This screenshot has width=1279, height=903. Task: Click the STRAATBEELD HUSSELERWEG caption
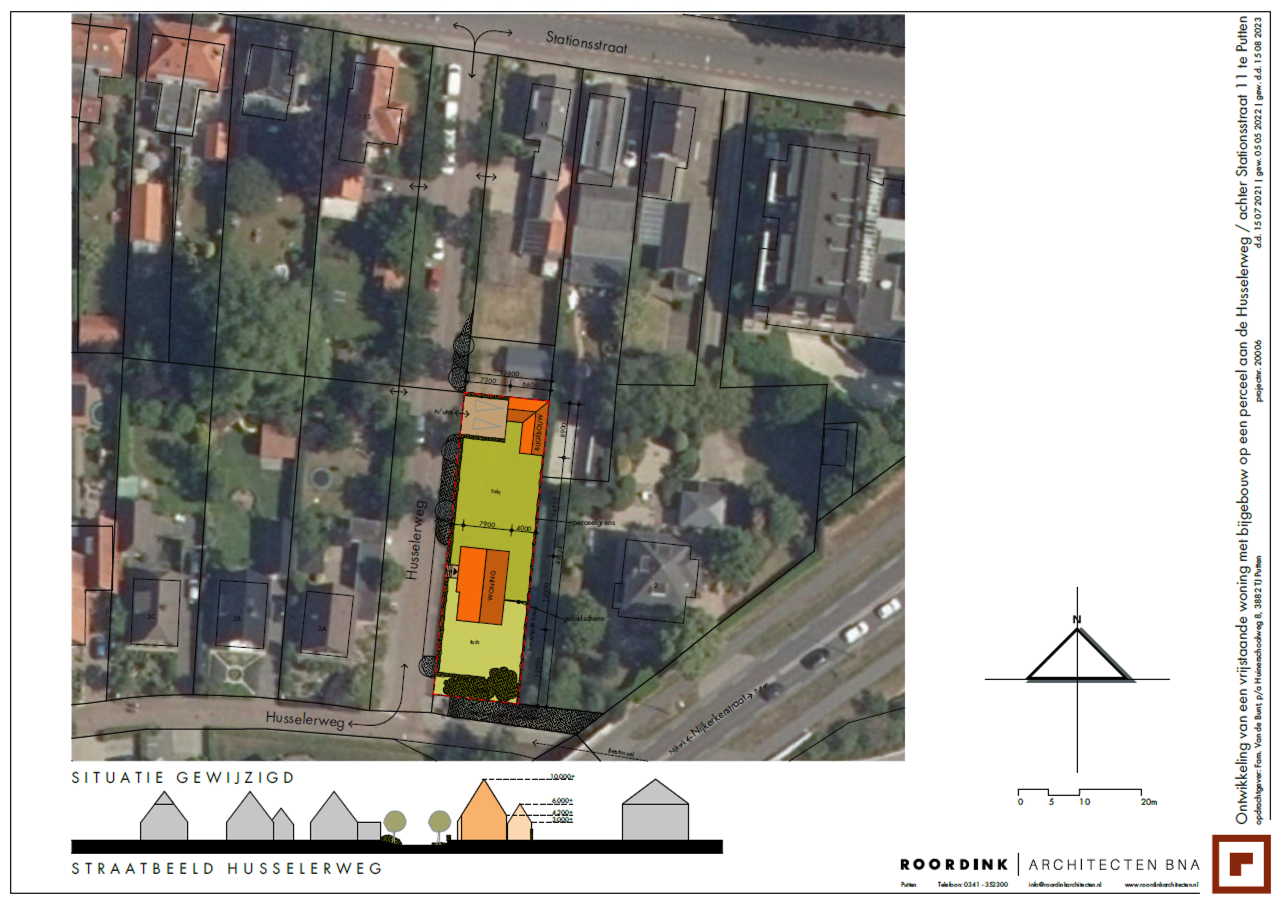pyautogui.click(x=227, y=868)
